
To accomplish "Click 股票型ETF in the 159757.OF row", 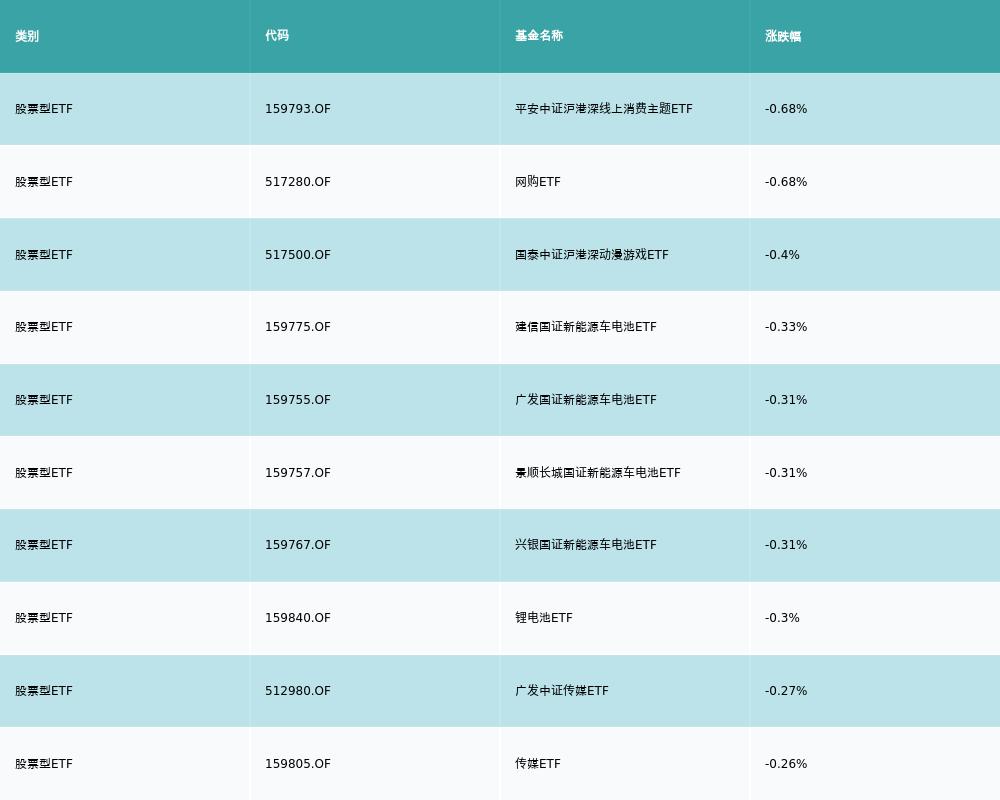I will [44, 473].
